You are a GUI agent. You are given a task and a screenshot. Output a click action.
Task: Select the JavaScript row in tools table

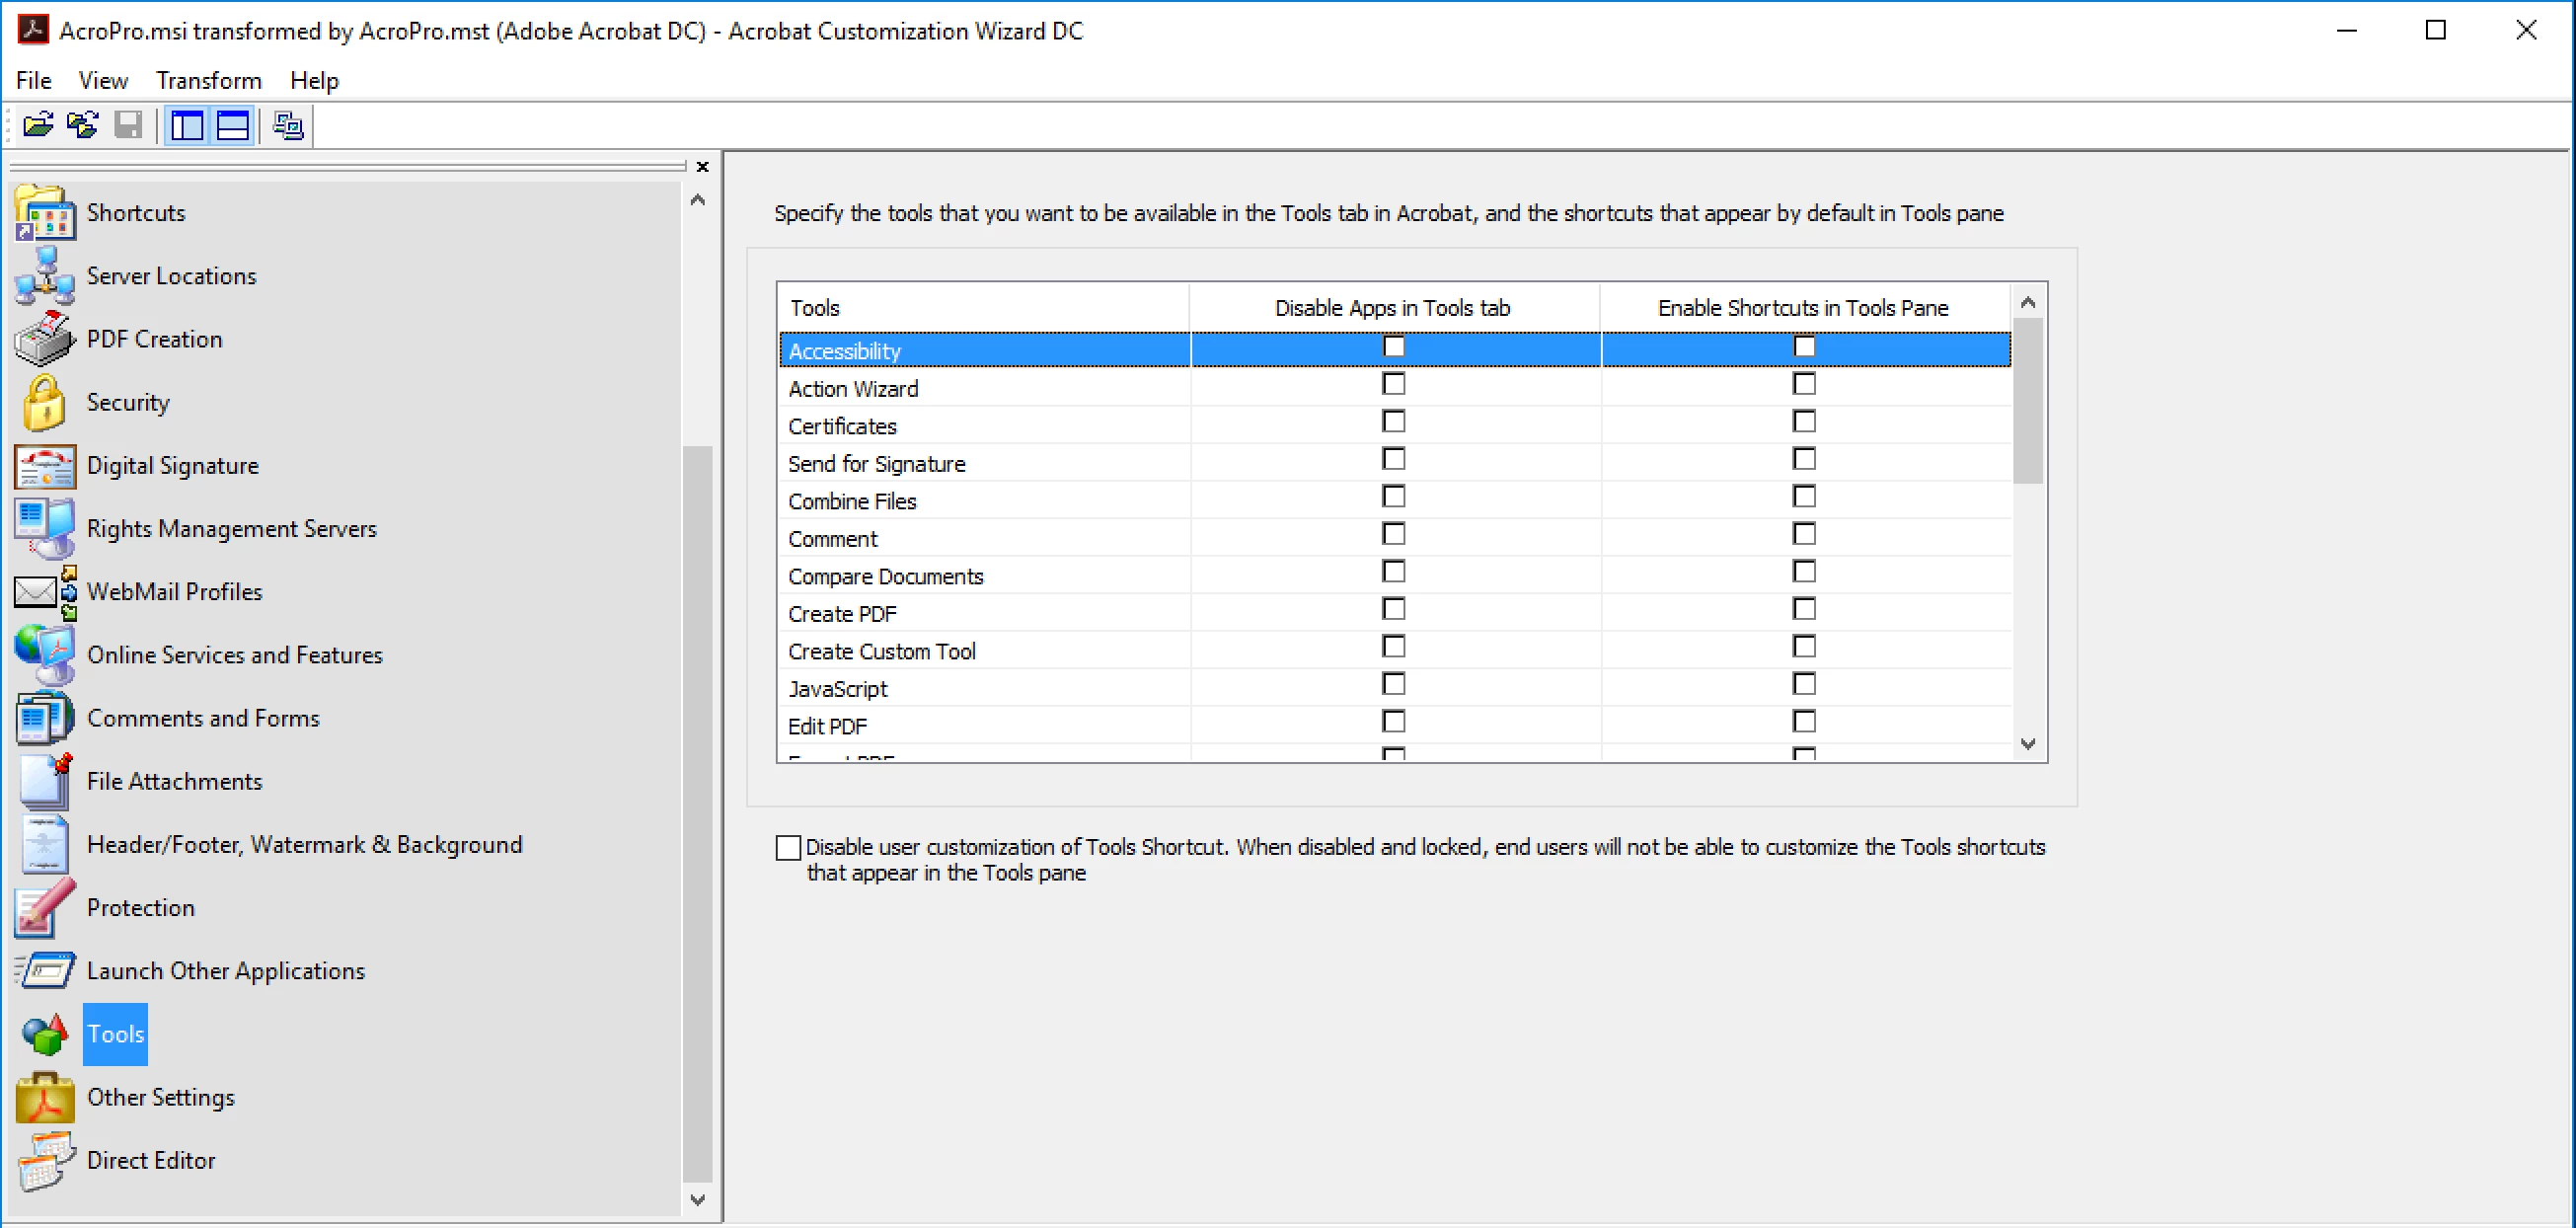click(x=1395, y=688)
